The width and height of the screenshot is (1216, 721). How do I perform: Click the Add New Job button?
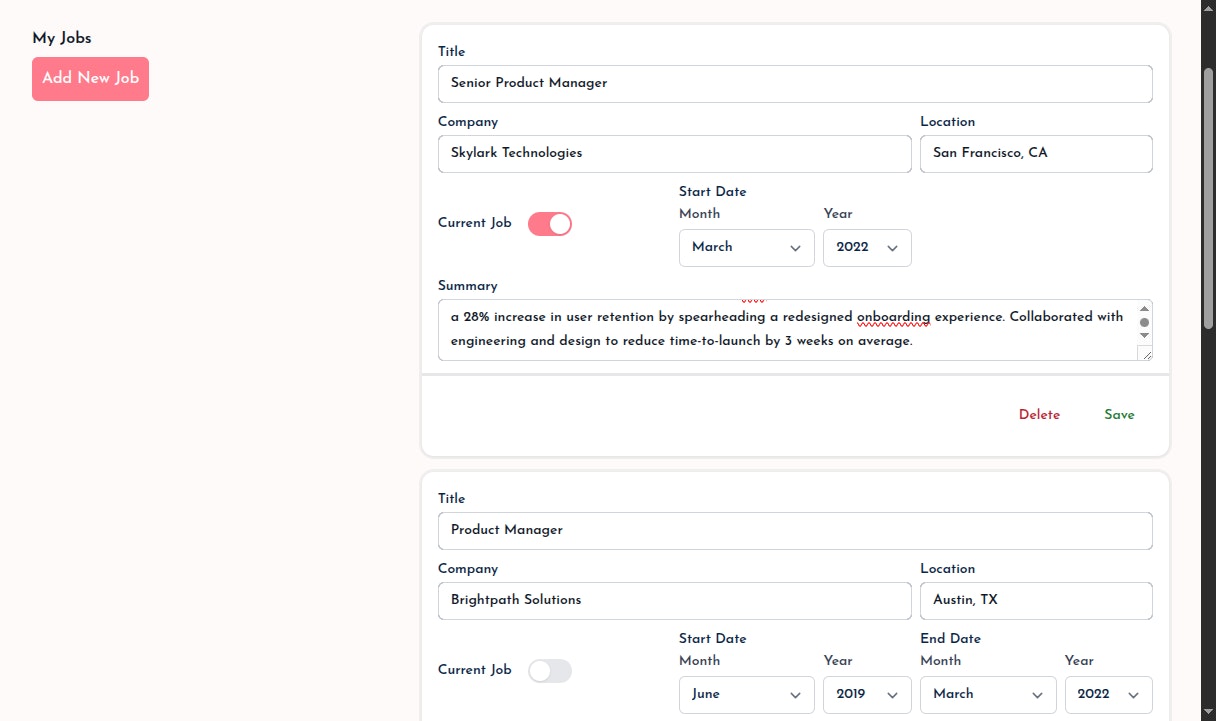coord(90,78)
